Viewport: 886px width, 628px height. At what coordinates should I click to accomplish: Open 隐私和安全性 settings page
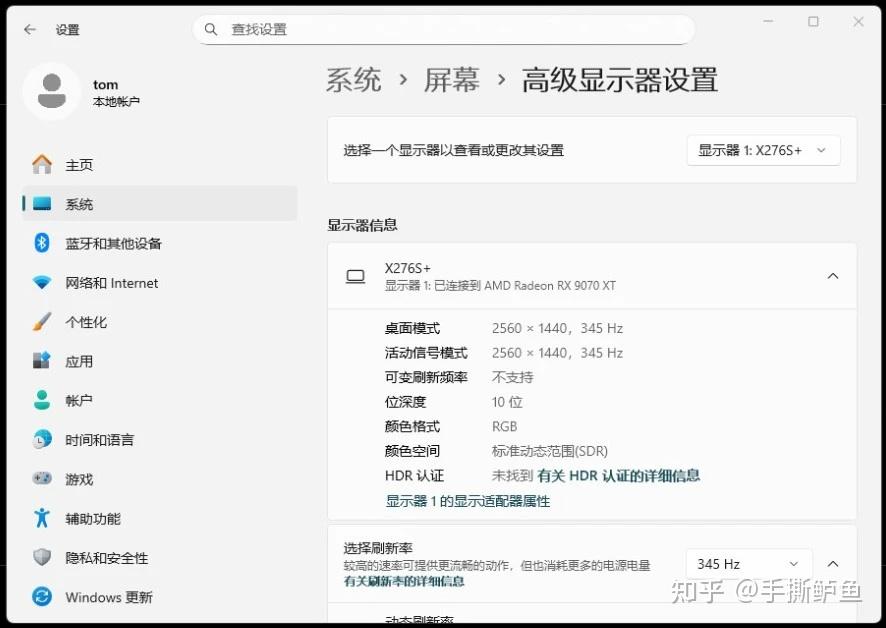pos(160,557)
